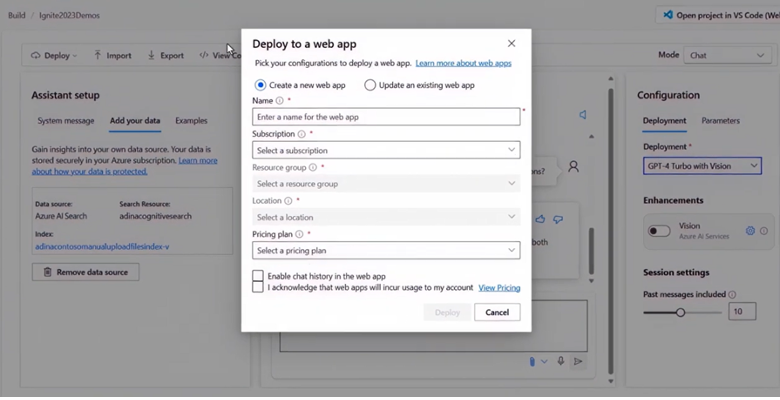Click info icon next to Name label
This screenshot has height=400, width=780.
tap(280, 100)
